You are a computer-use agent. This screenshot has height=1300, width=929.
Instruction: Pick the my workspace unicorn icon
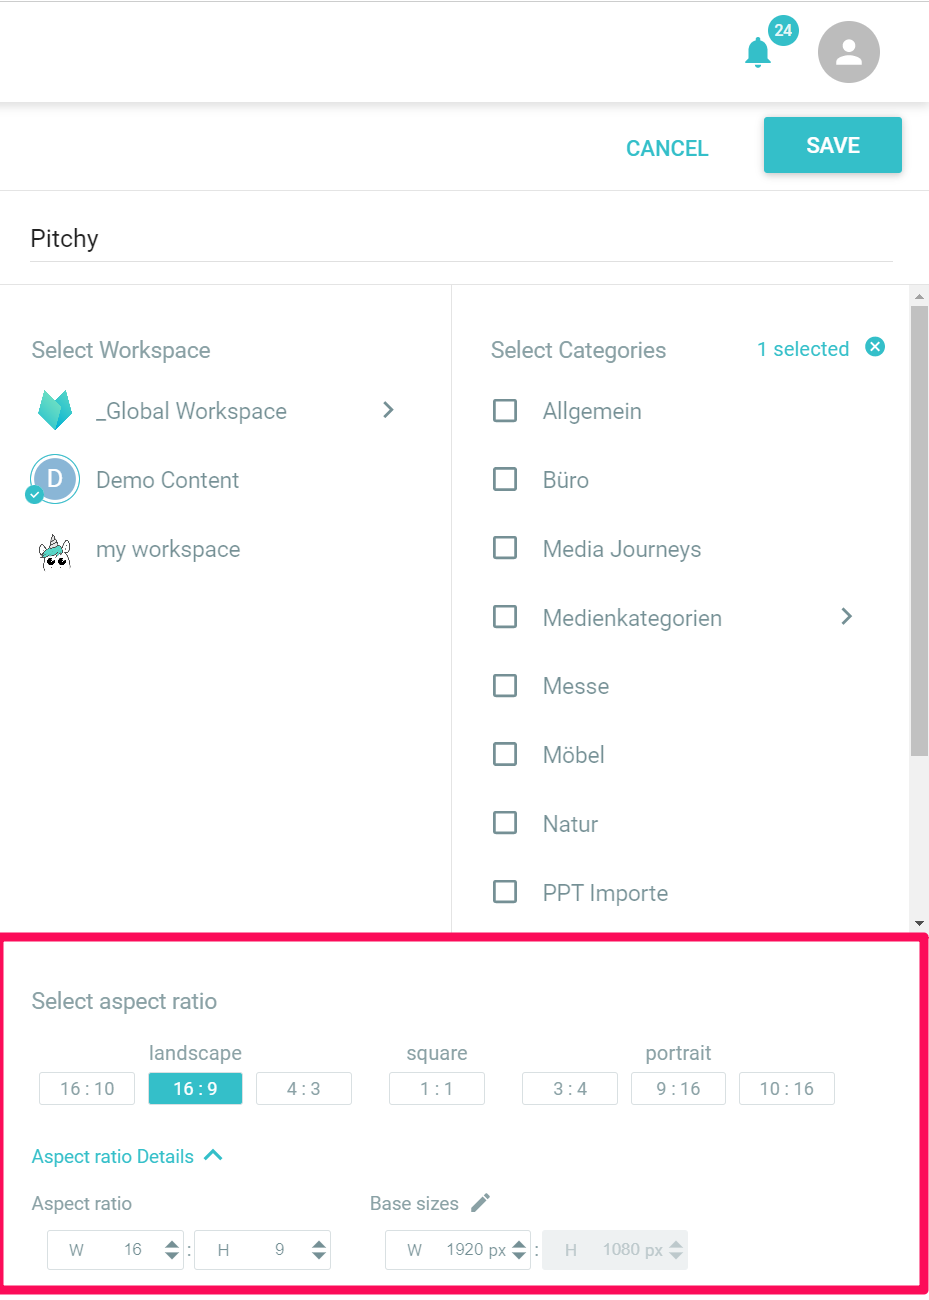pyautogui.click(x=55, y=550)
